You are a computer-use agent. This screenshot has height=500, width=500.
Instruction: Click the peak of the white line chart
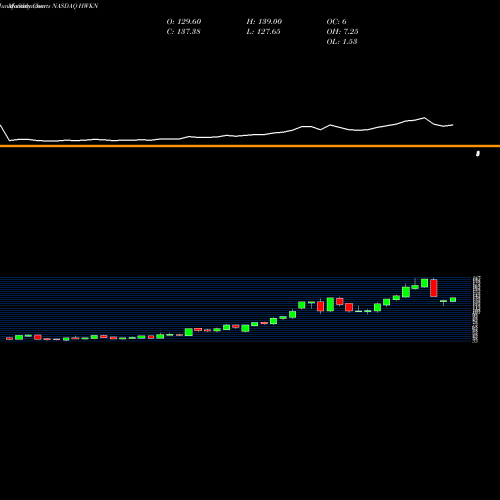[424, 118]
